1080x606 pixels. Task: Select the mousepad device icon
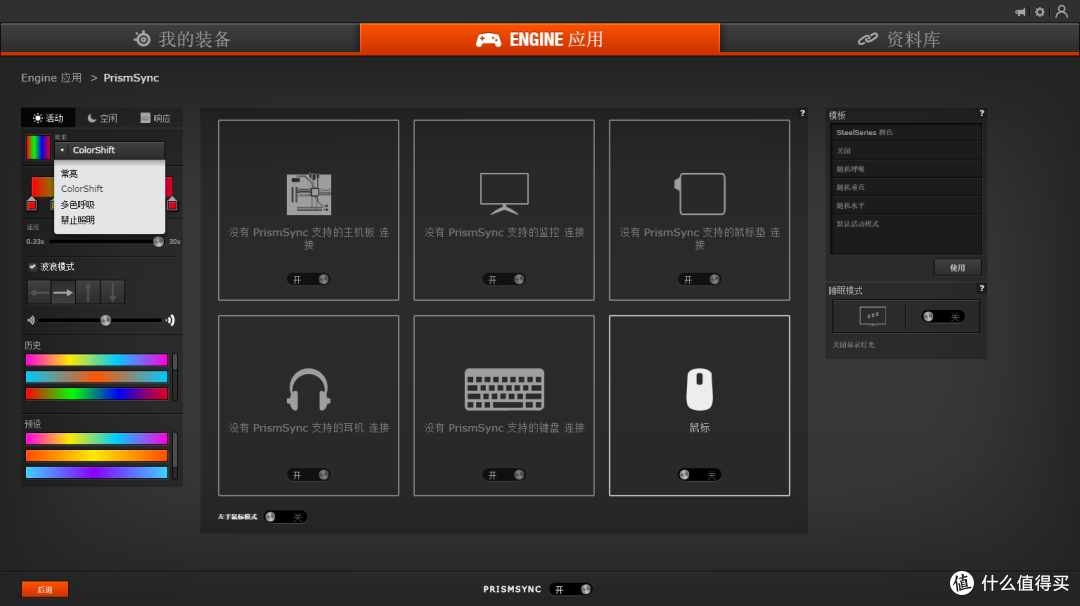click(x=700, y=194)
